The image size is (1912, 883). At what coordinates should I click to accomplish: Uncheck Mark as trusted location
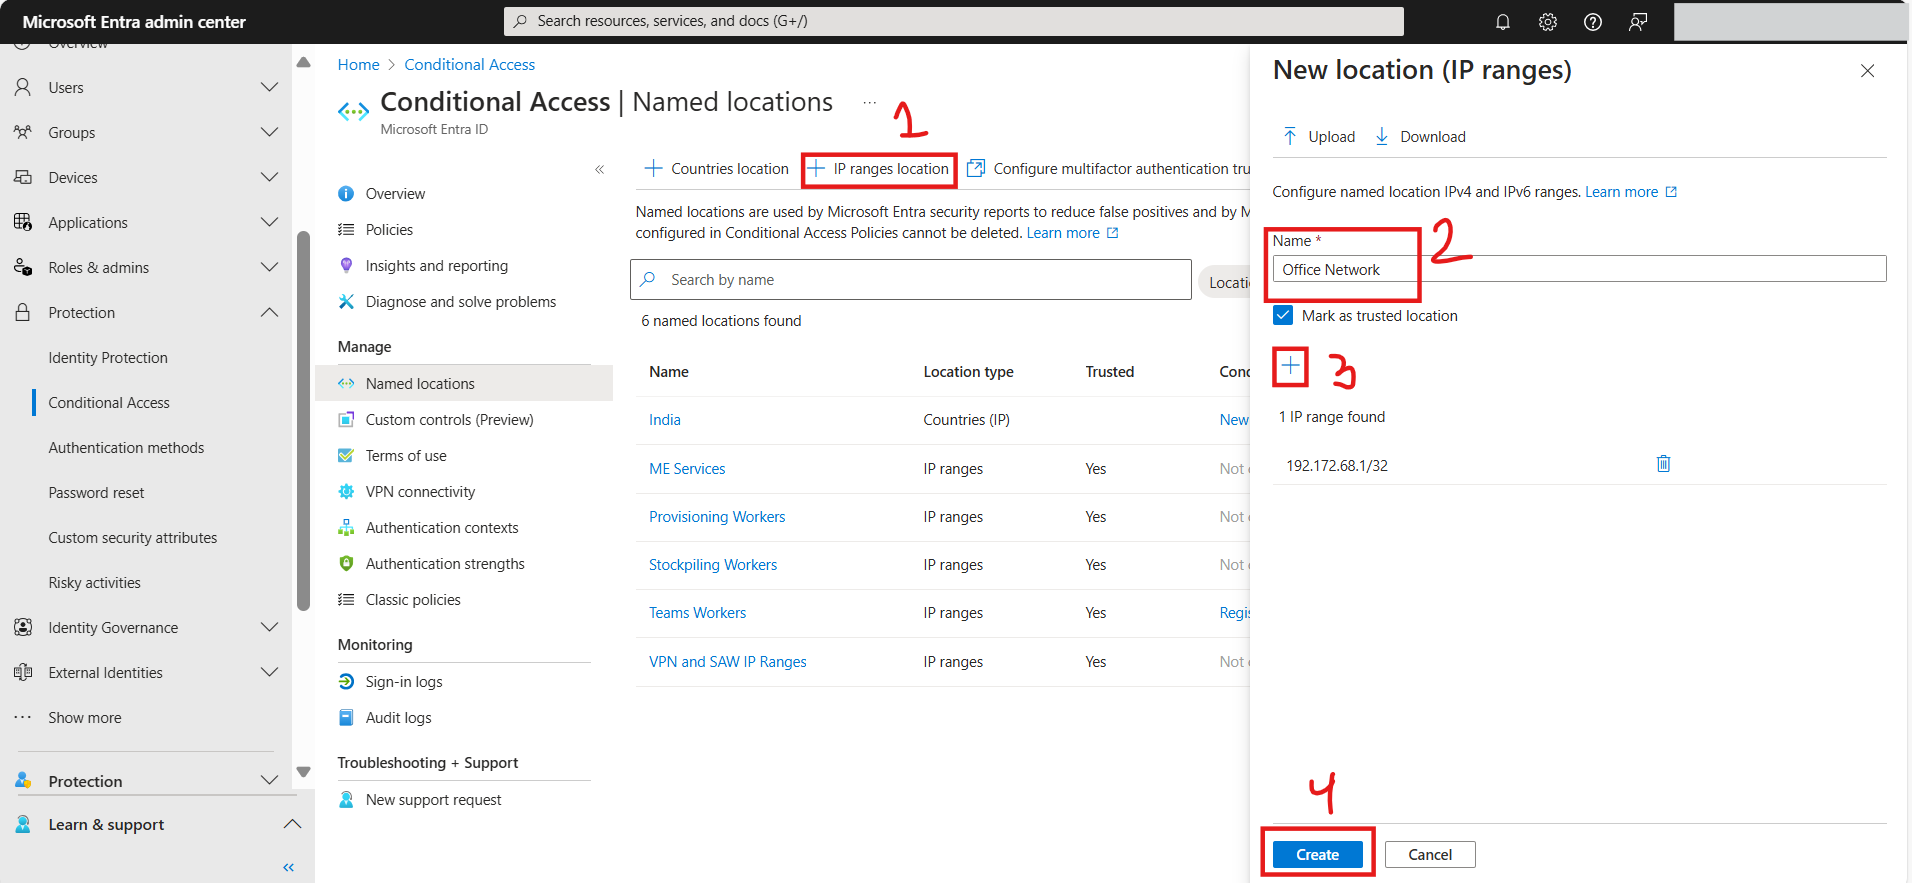(x=1283, y=315)
